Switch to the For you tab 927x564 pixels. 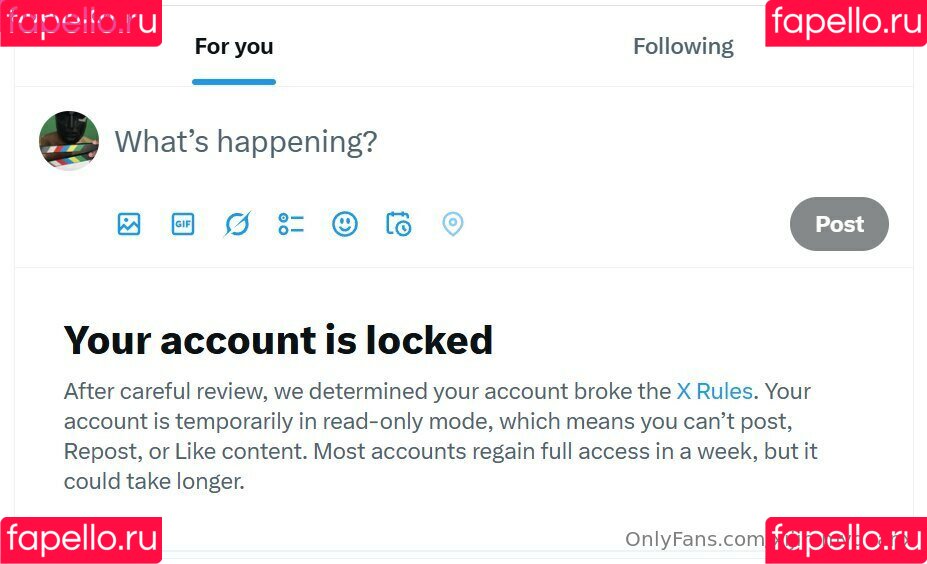pyautogui.click(x=234, y=47)
